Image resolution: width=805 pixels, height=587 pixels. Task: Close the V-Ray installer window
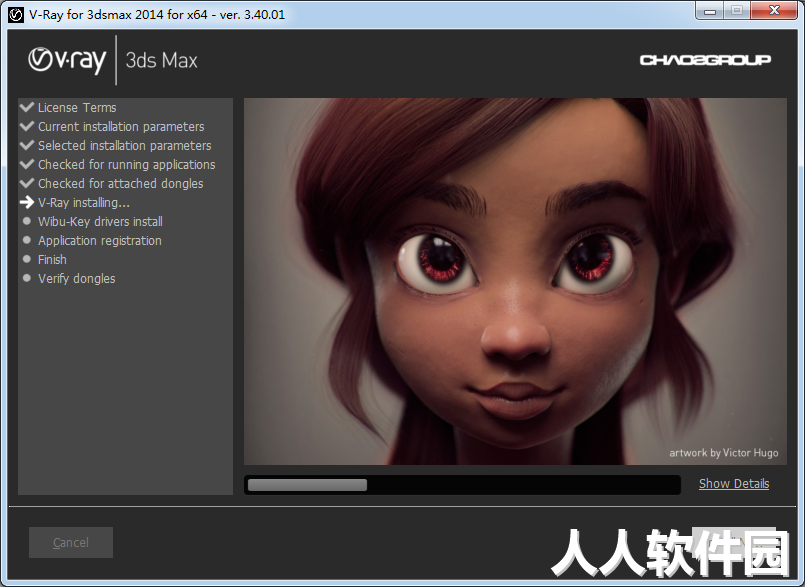click(x=775, y=11)
